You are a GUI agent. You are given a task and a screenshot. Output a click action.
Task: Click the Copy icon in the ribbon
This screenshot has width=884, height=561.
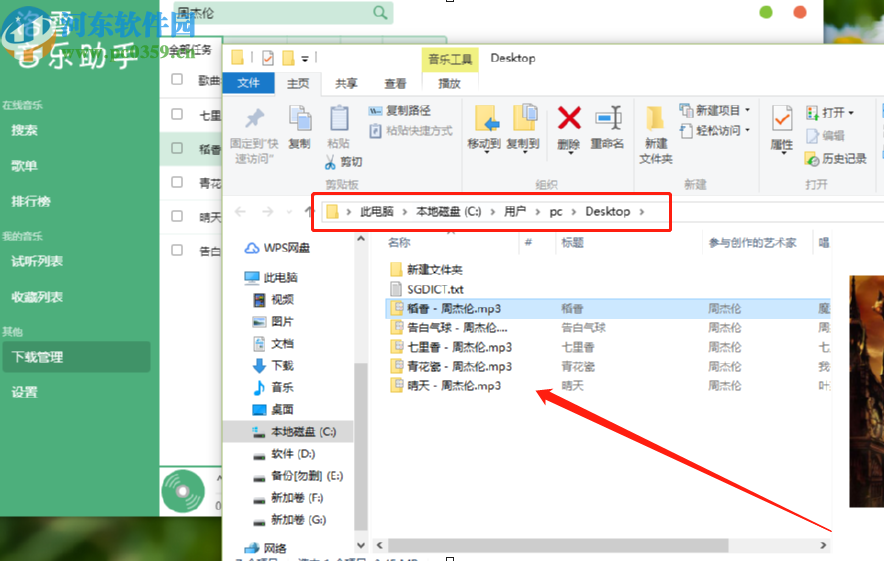coord(300,118)
